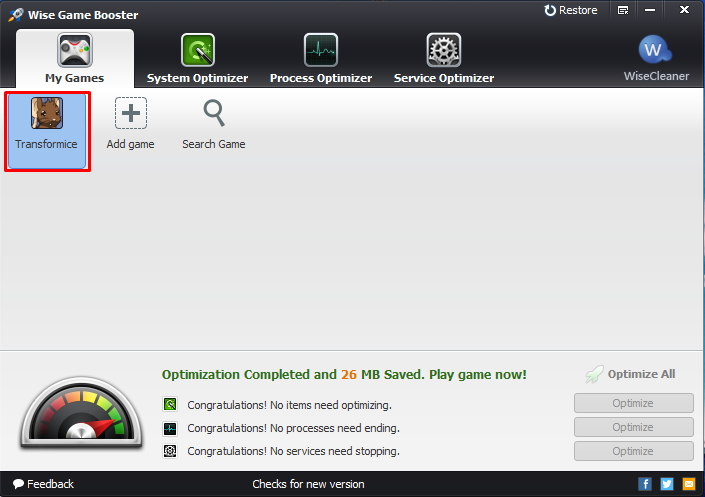This screenshot has height=497, width=705.
Task: Open Search Game magnifier icon
Action: 213,114
